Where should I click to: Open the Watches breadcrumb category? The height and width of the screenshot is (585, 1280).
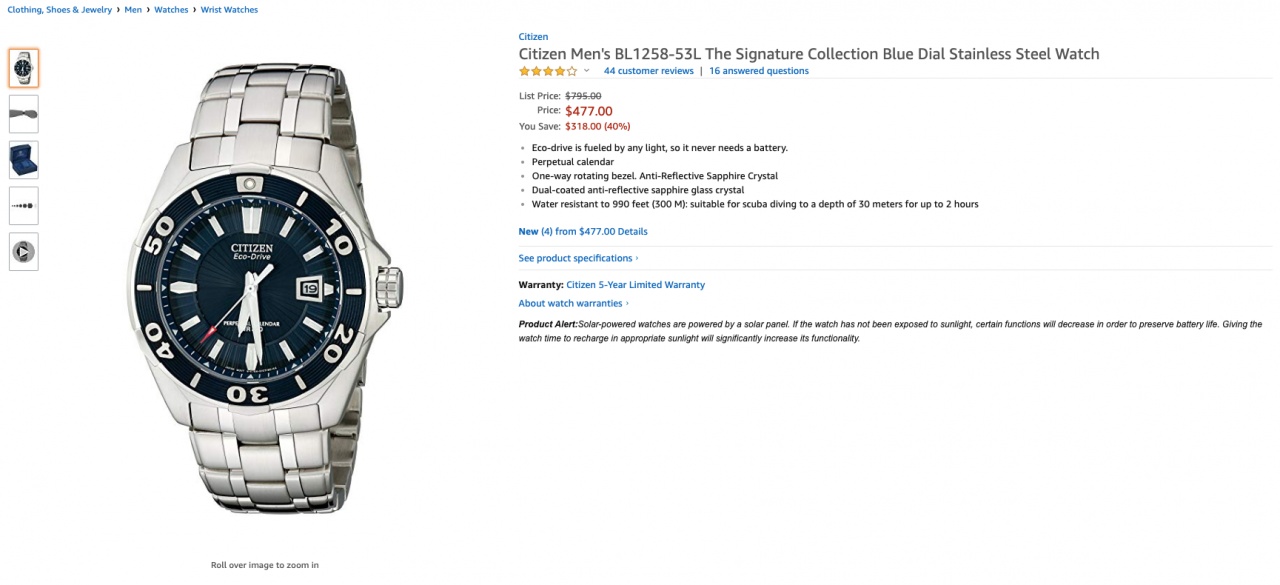[171, 10]
